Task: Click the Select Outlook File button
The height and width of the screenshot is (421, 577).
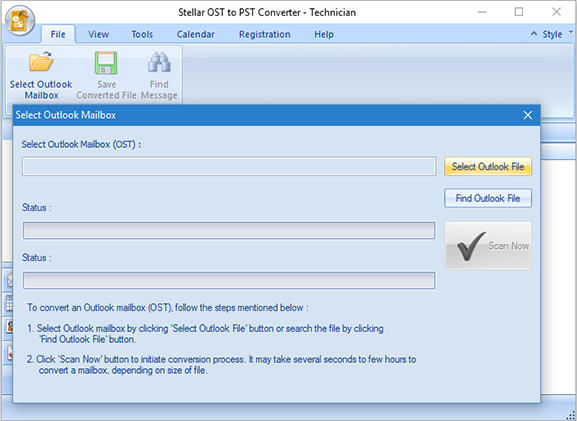Action: coord(488,167)
